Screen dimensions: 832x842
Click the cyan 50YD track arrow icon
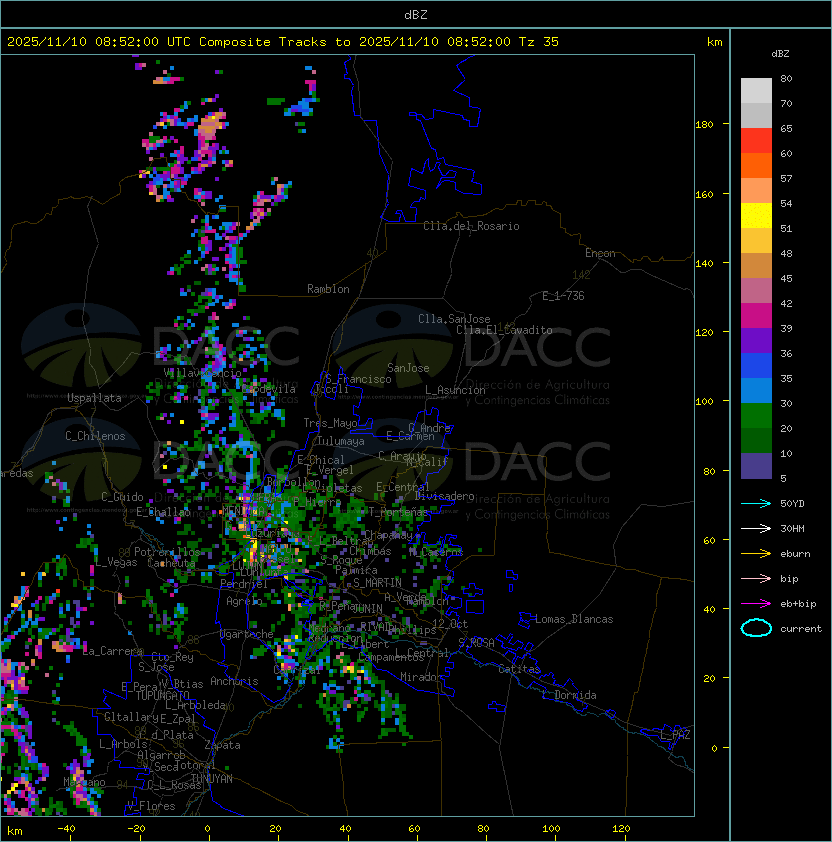coord(756,503)
